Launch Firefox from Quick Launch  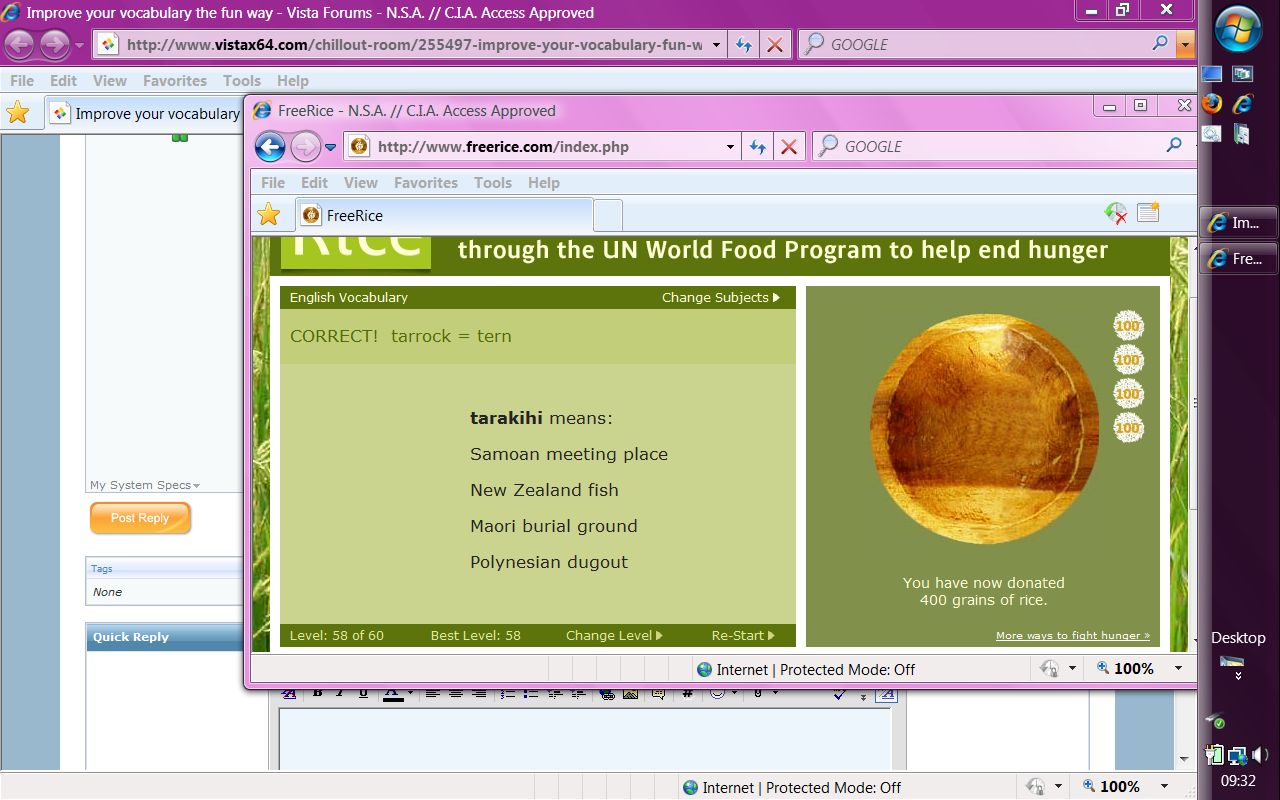[1212, 103]
